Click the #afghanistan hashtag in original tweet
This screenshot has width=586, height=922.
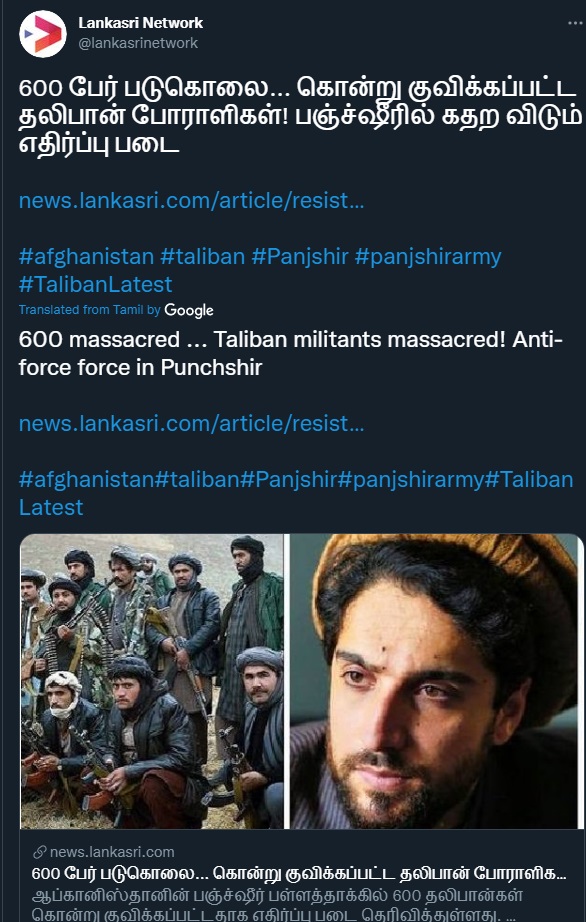tap(86, 256)
